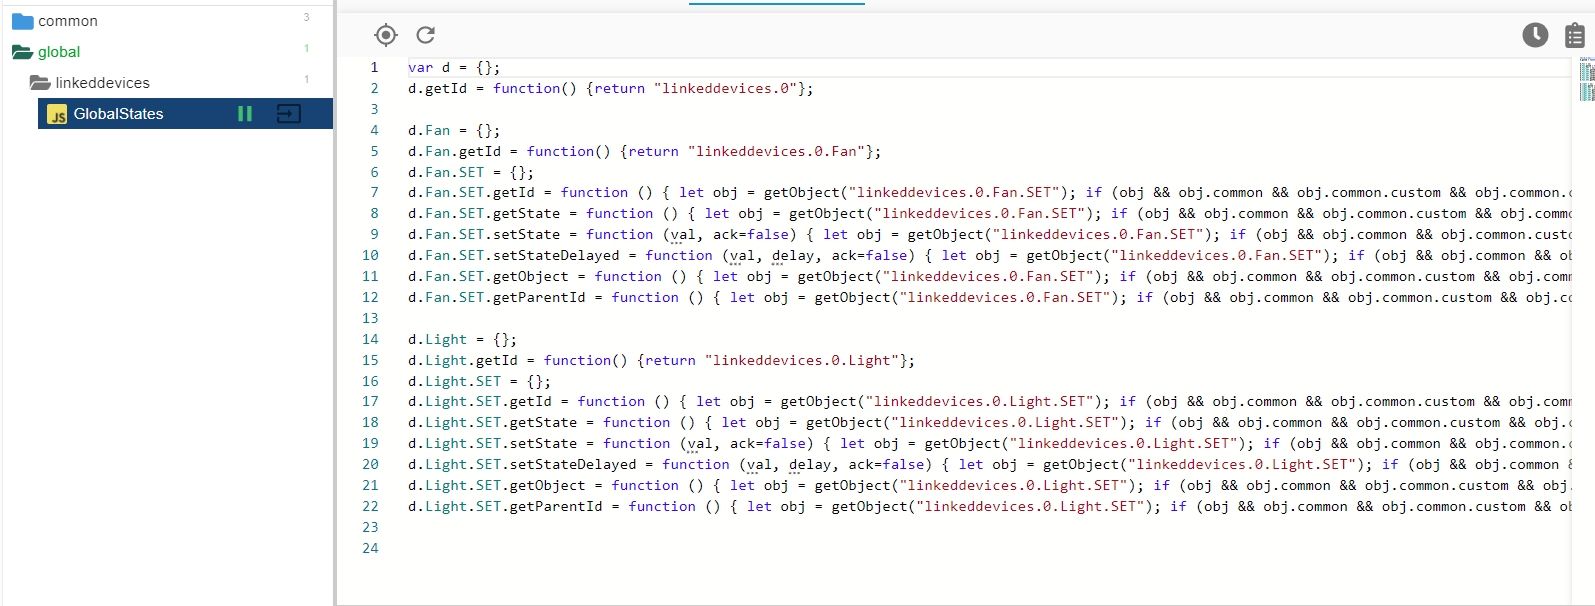Screen dimensions: 1595x606
Task: Open the clipboard object ID selector
Action: click(1575, 36)
